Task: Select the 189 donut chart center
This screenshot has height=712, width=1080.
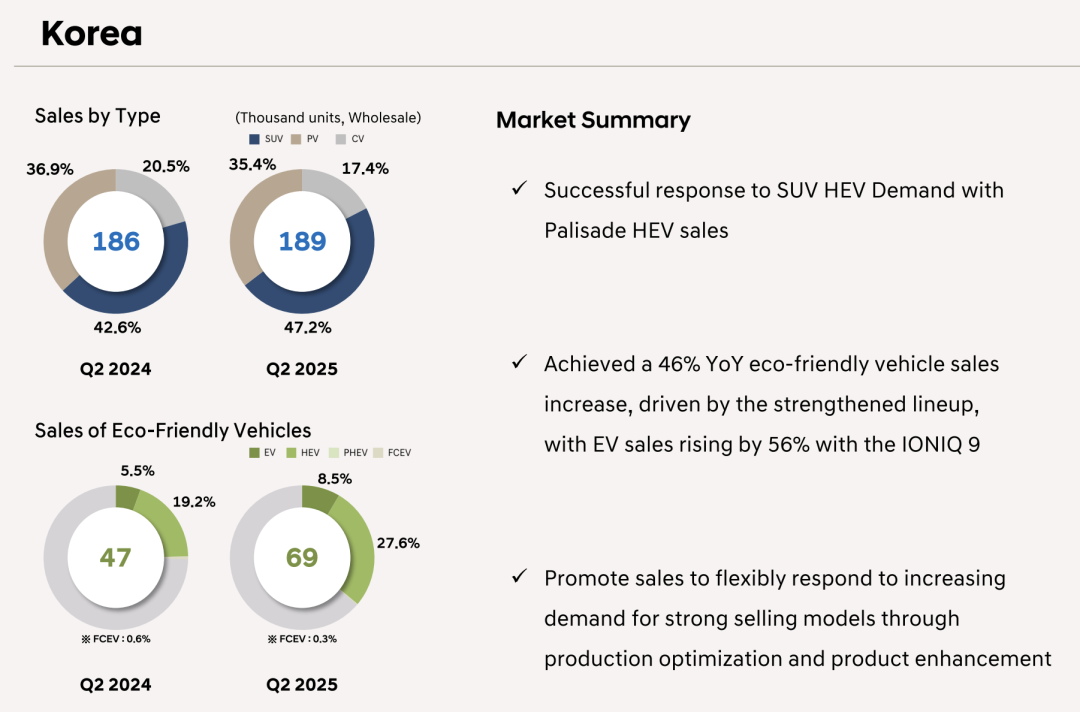Action: 302,241
